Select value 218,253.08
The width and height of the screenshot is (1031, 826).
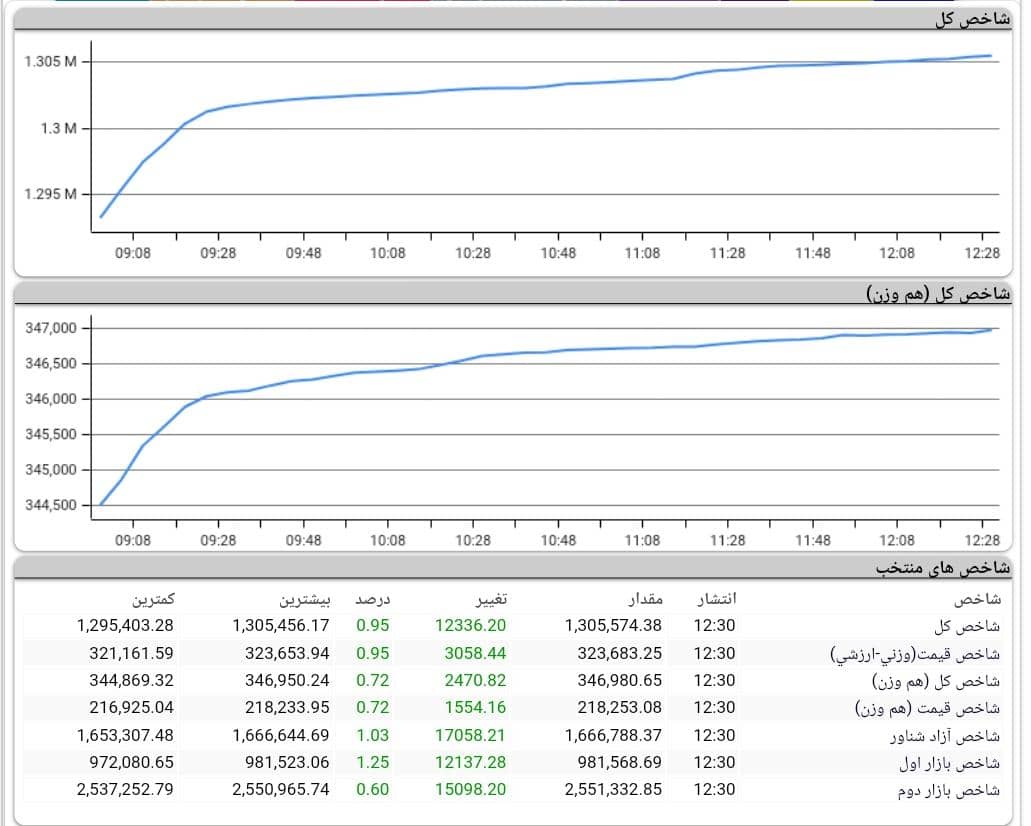(x=619, y=708)
